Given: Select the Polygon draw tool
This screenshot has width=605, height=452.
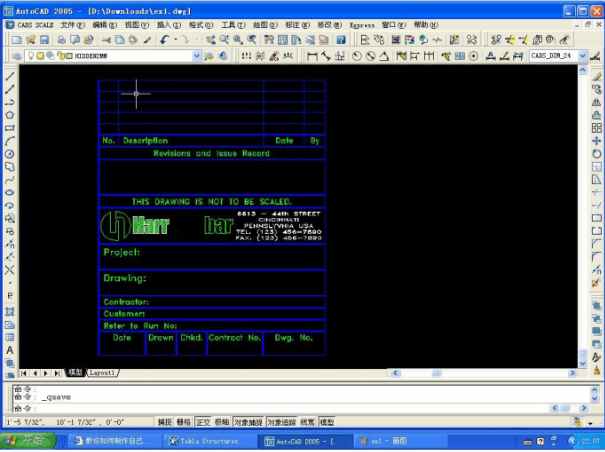Looking at the screenshot, I should 10,115.
